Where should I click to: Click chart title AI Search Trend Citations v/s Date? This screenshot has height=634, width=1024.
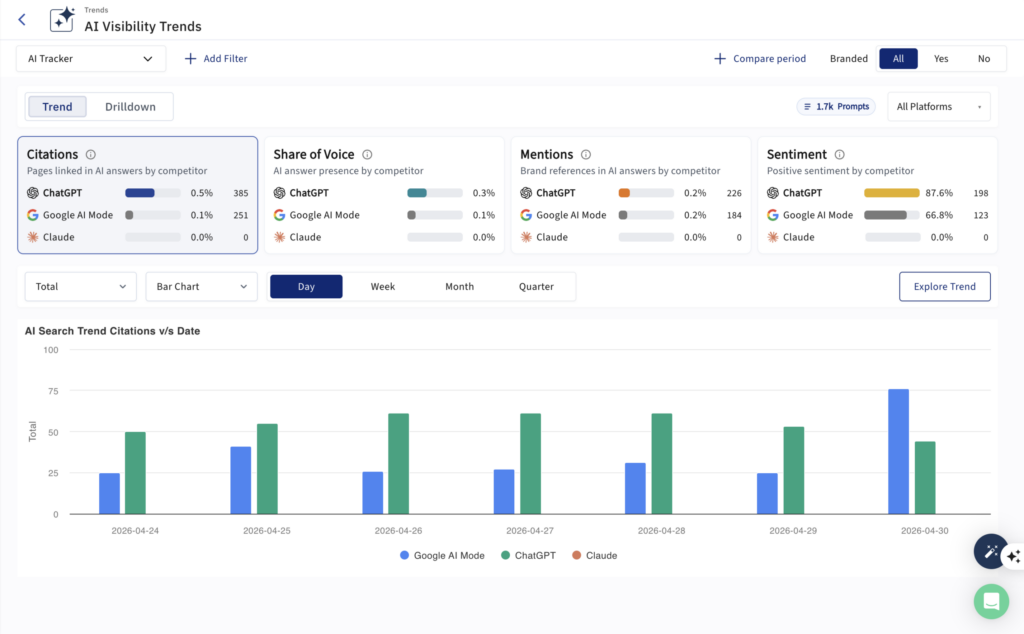coord(112,331)
